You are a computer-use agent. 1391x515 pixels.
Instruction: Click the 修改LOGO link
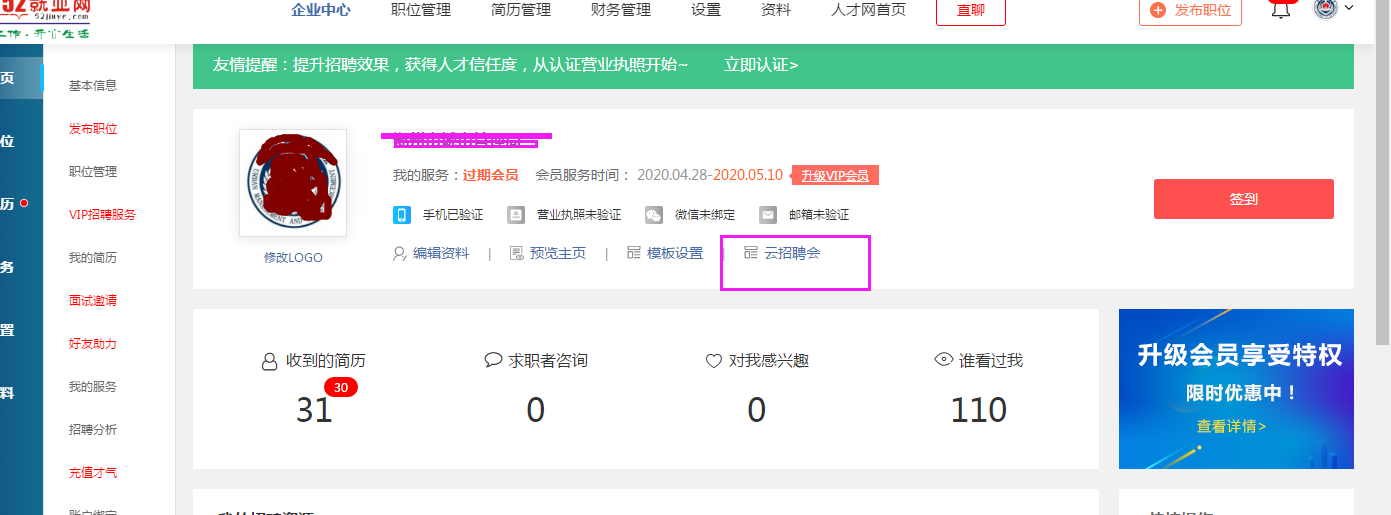pyautogui.click(x=293, y=257)
